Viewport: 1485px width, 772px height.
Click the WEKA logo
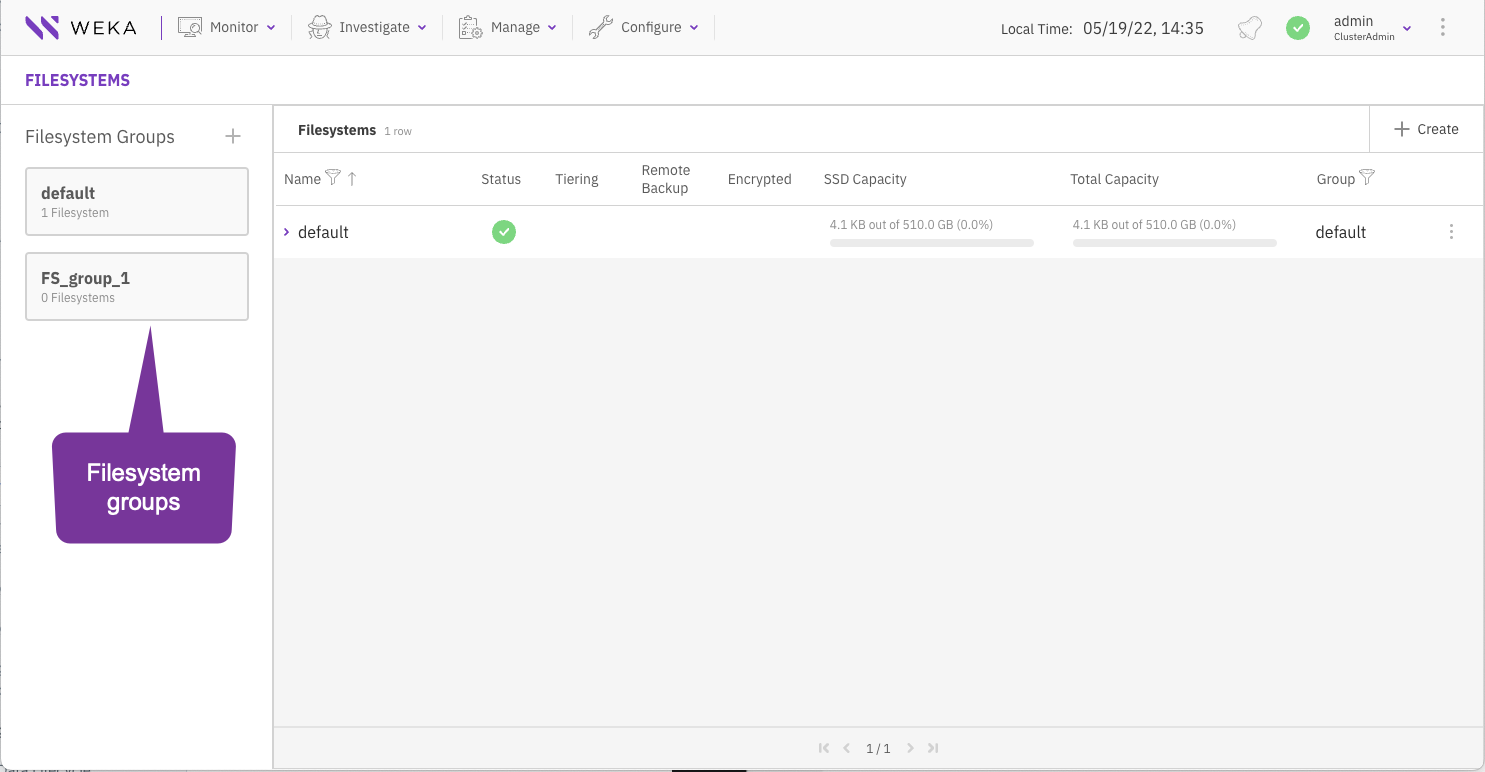[x=81, y=27]
